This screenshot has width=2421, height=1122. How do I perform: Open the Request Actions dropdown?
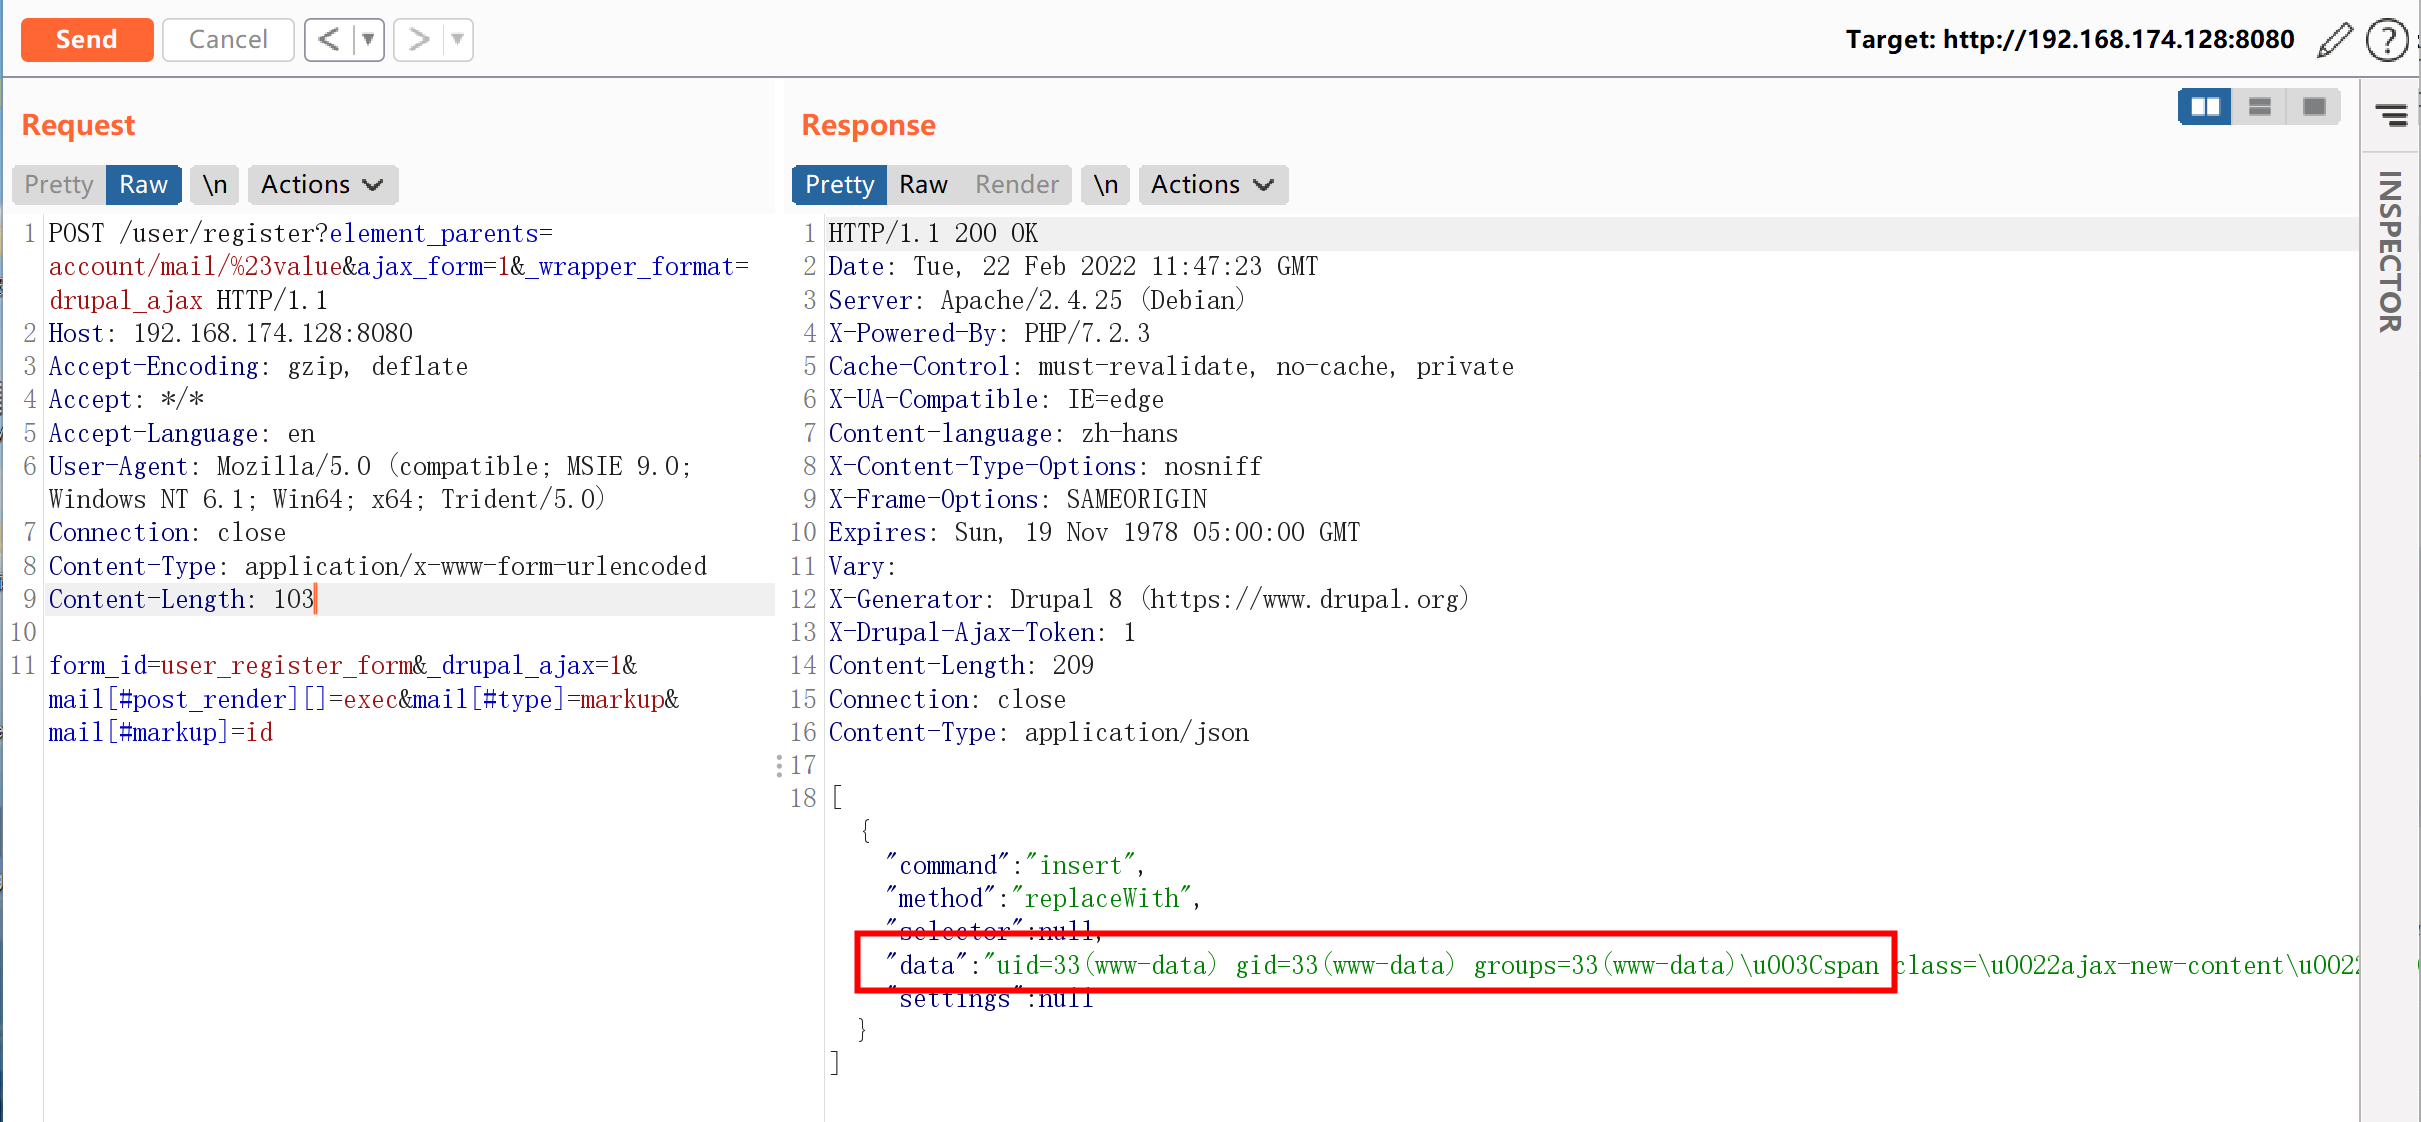pyautogui.click(x=322, y=185)
